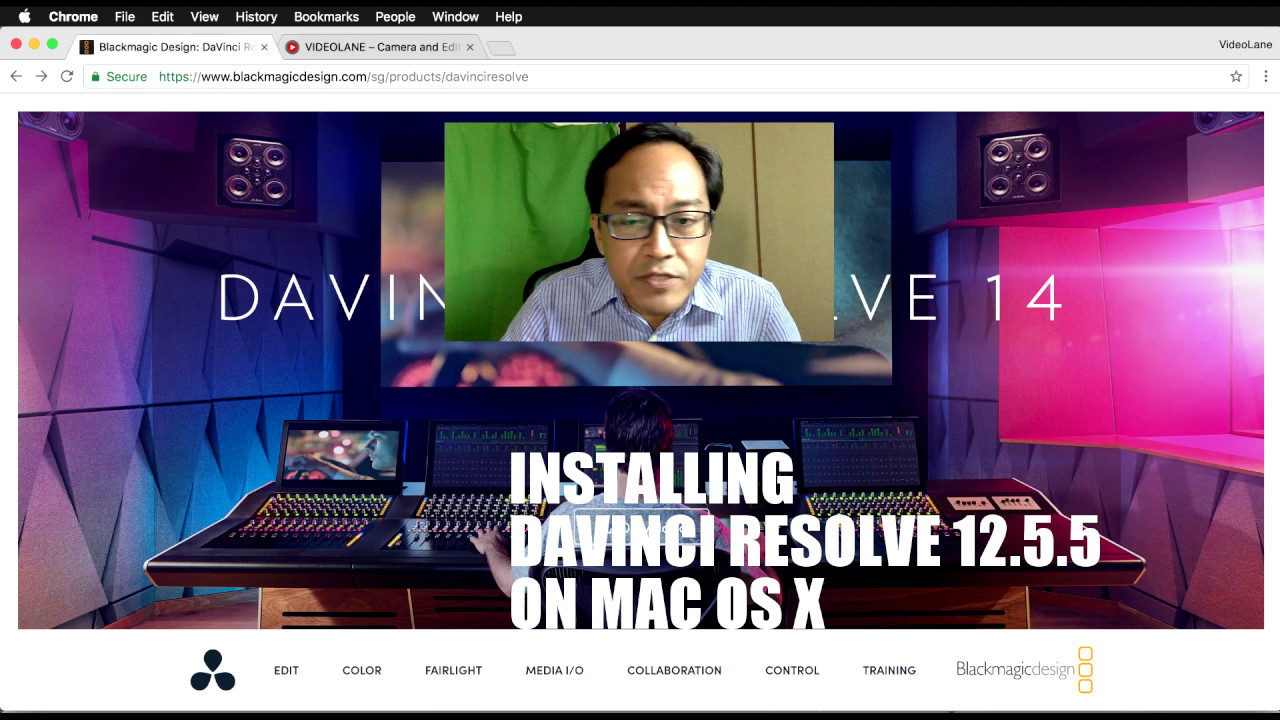This screenshot has height=720, width=1280.
Task: Go back to the previous page
Action: pos(16,76)
